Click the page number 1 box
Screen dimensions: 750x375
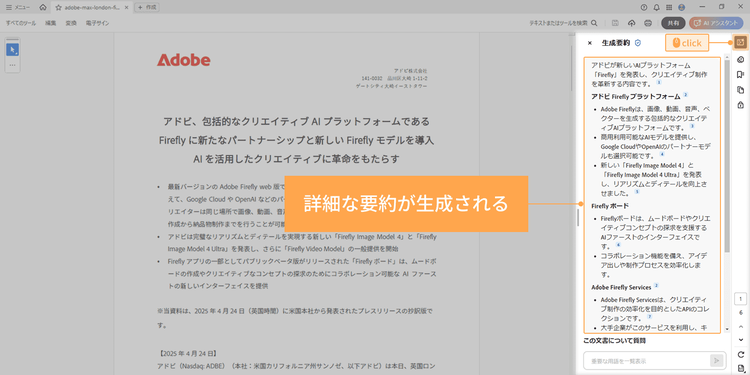[740, 299]
